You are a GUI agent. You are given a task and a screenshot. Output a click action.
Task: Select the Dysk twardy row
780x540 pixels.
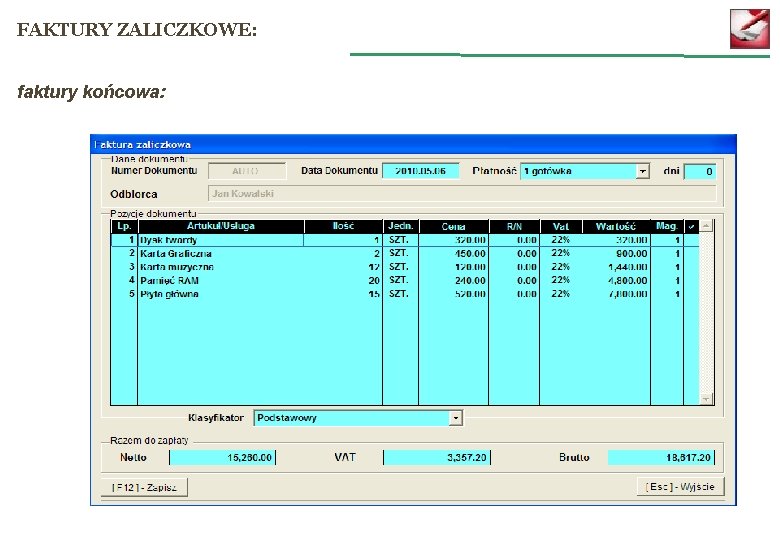(x=405, y=240)
